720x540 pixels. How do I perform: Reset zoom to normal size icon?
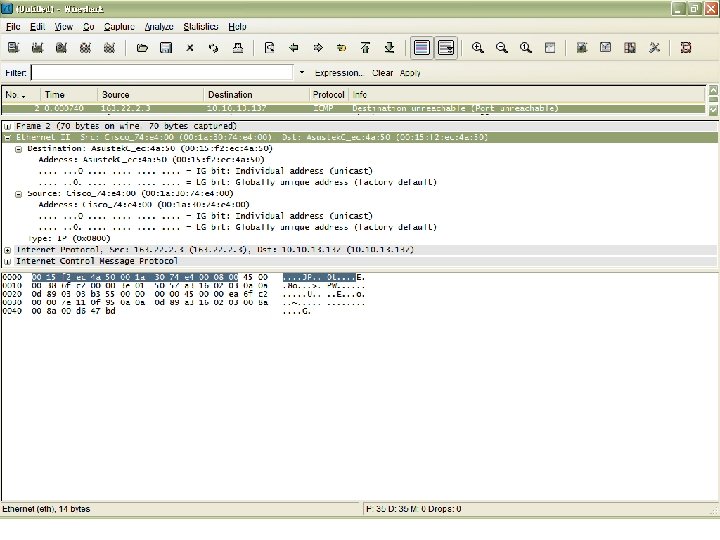[526, 48]
